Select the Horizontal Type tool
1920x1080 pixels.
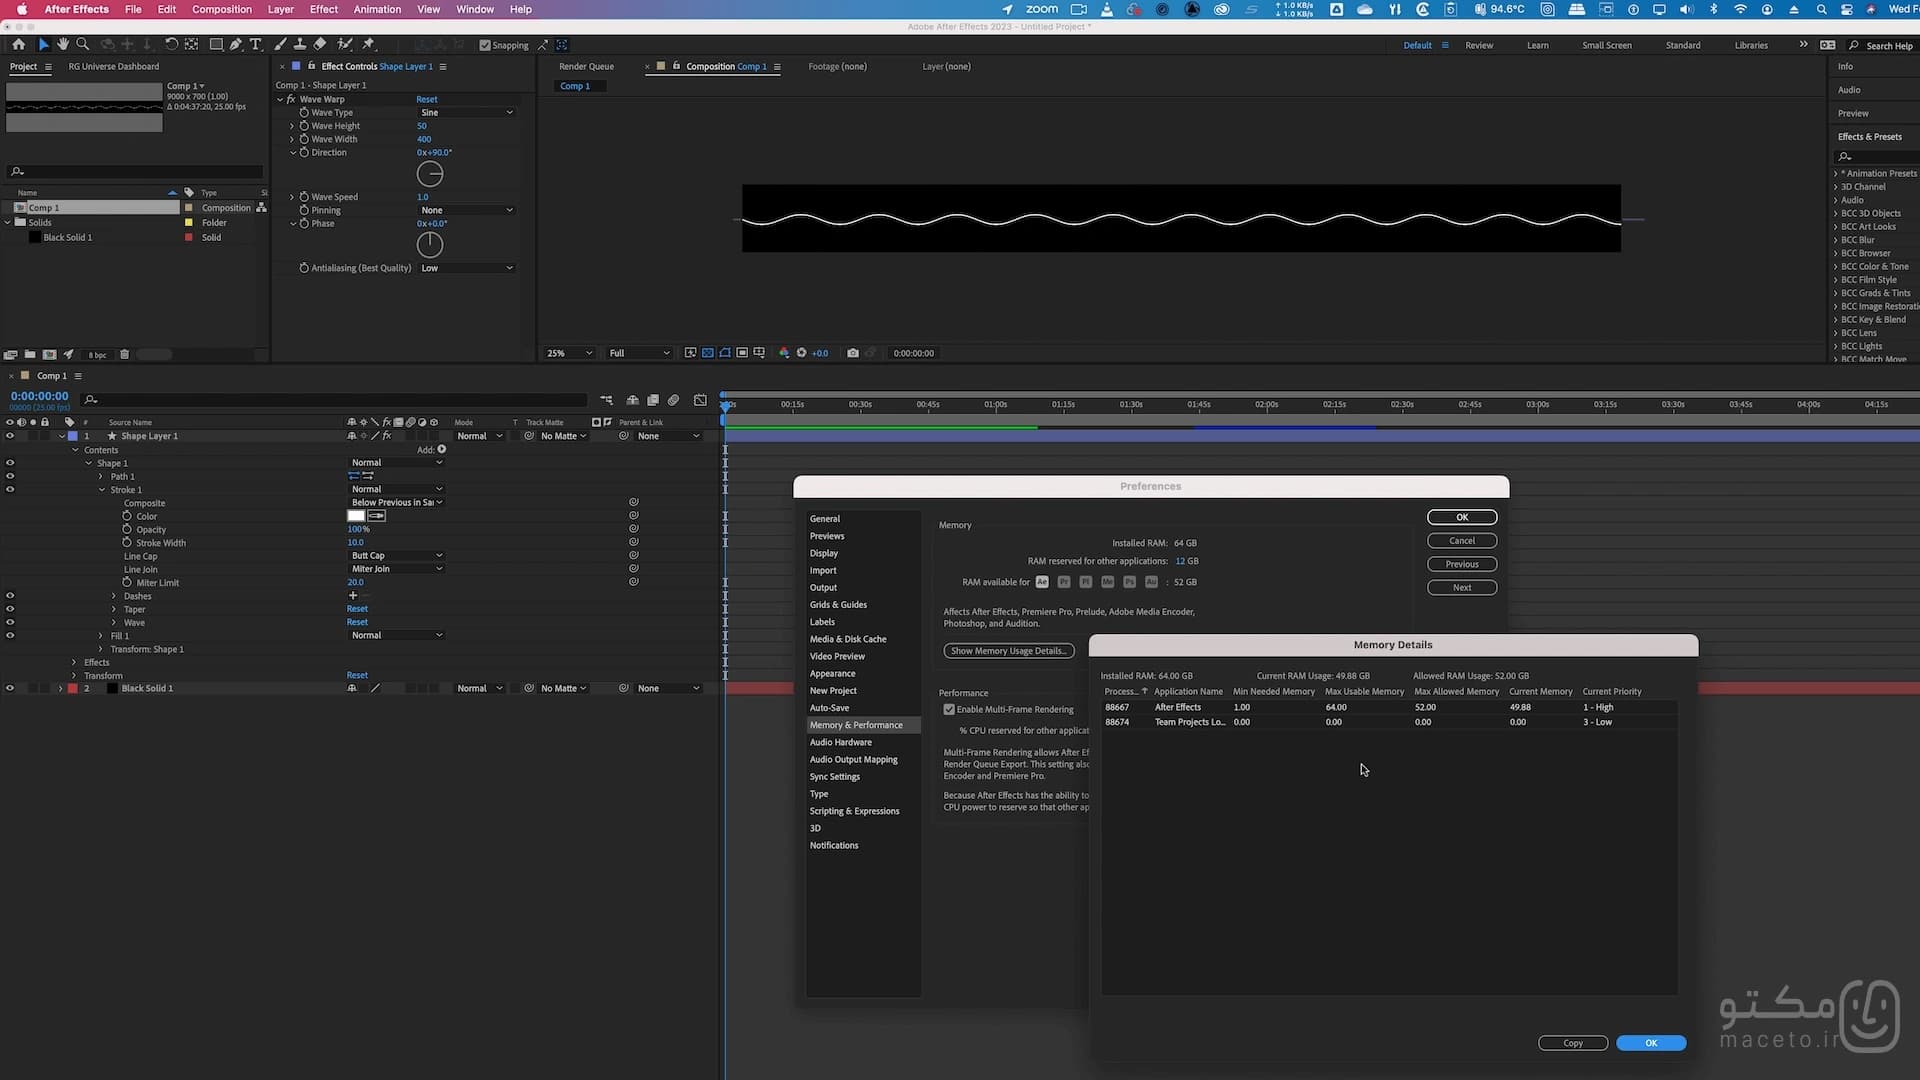256,45
